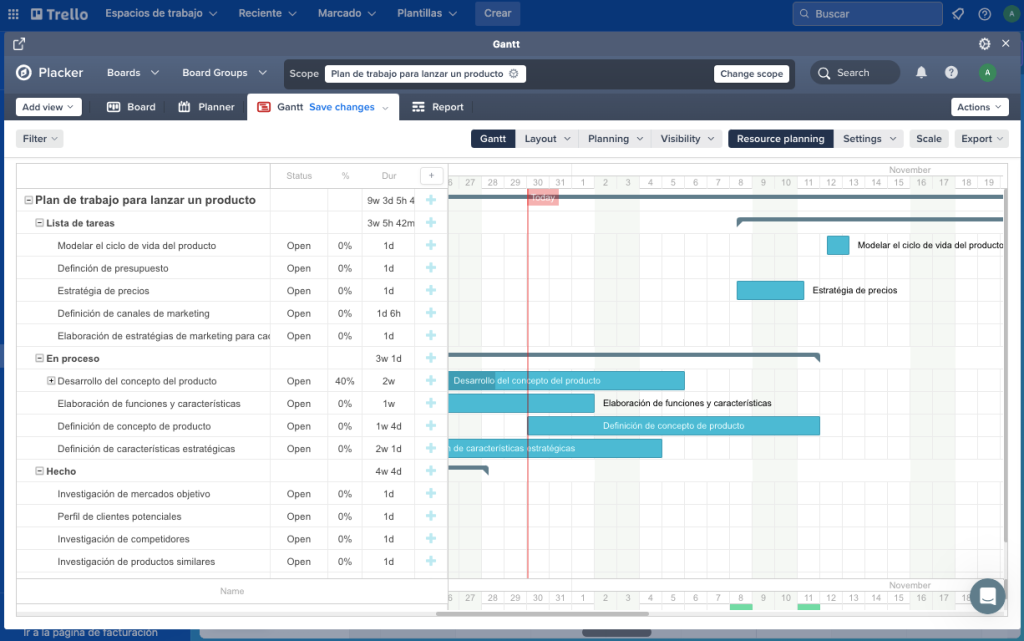Open the Trello apps grid icon
Screen dimensions: 1024x641
(13, 13)
